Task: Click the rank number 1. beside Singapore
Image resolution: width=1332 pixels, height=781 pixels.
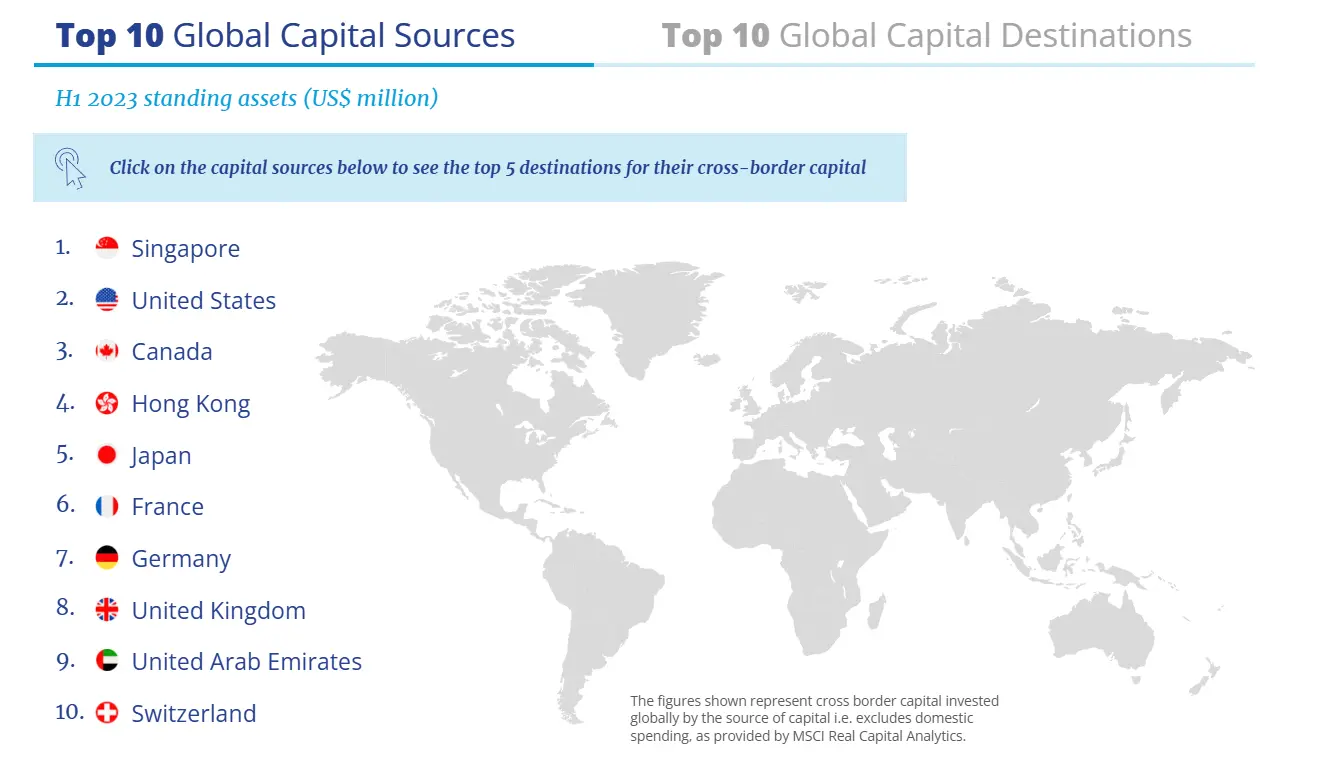Action: click(63, 247)
